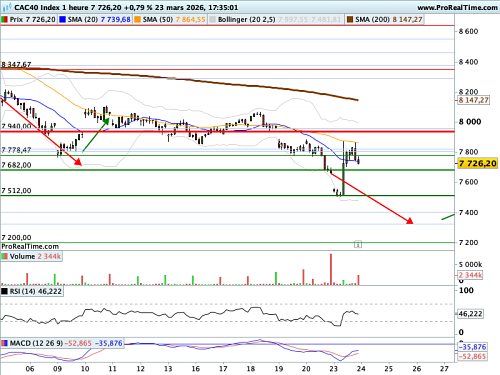The image size is (500, 375).
Task: Click the grey Bollinger legend swatch
Action: 212,20
